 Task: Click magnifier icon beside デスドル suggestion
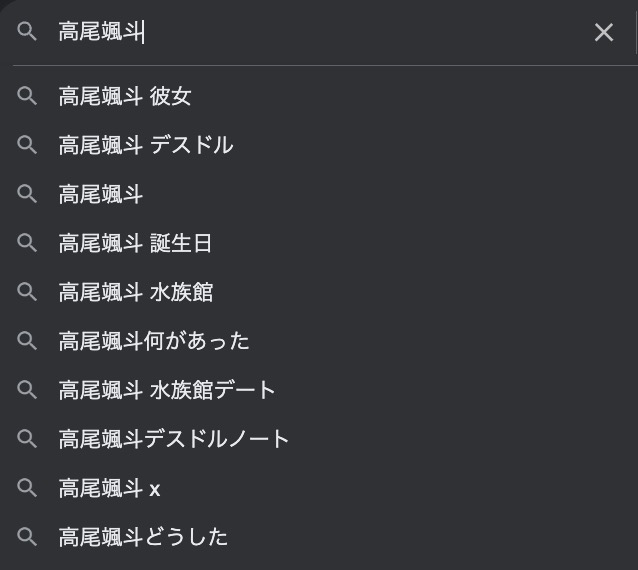click(27, 145)
